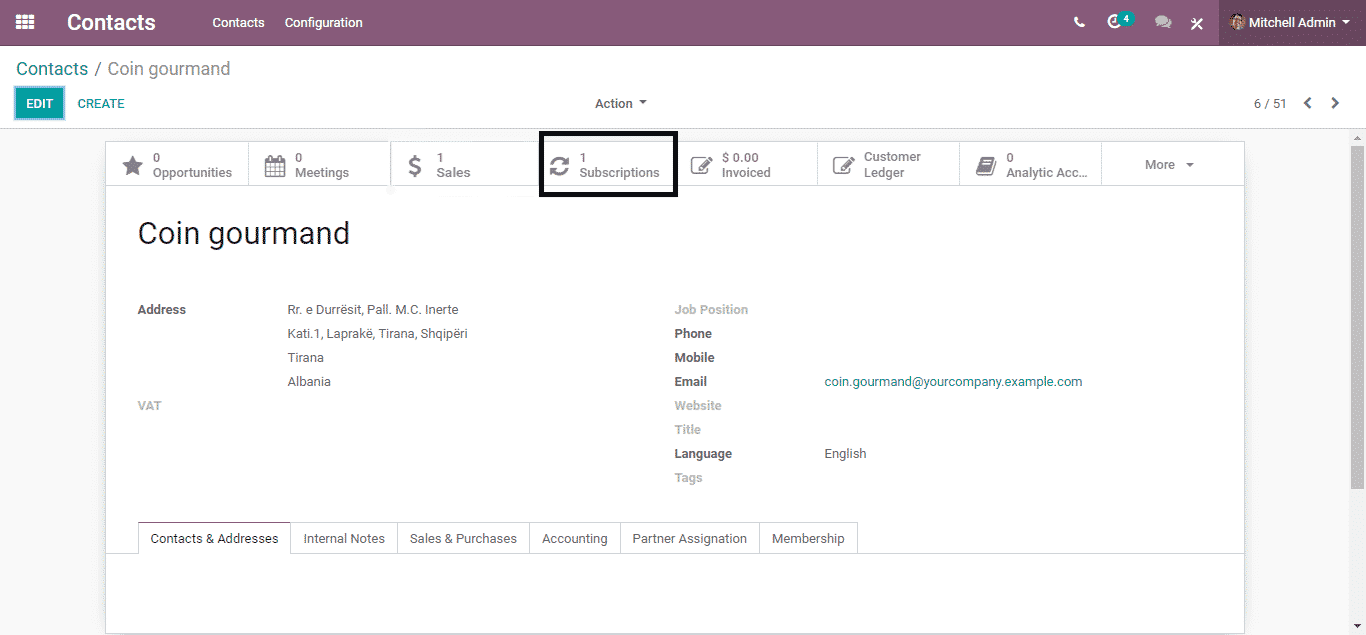Click the phone call icon in top bar

1079,22
